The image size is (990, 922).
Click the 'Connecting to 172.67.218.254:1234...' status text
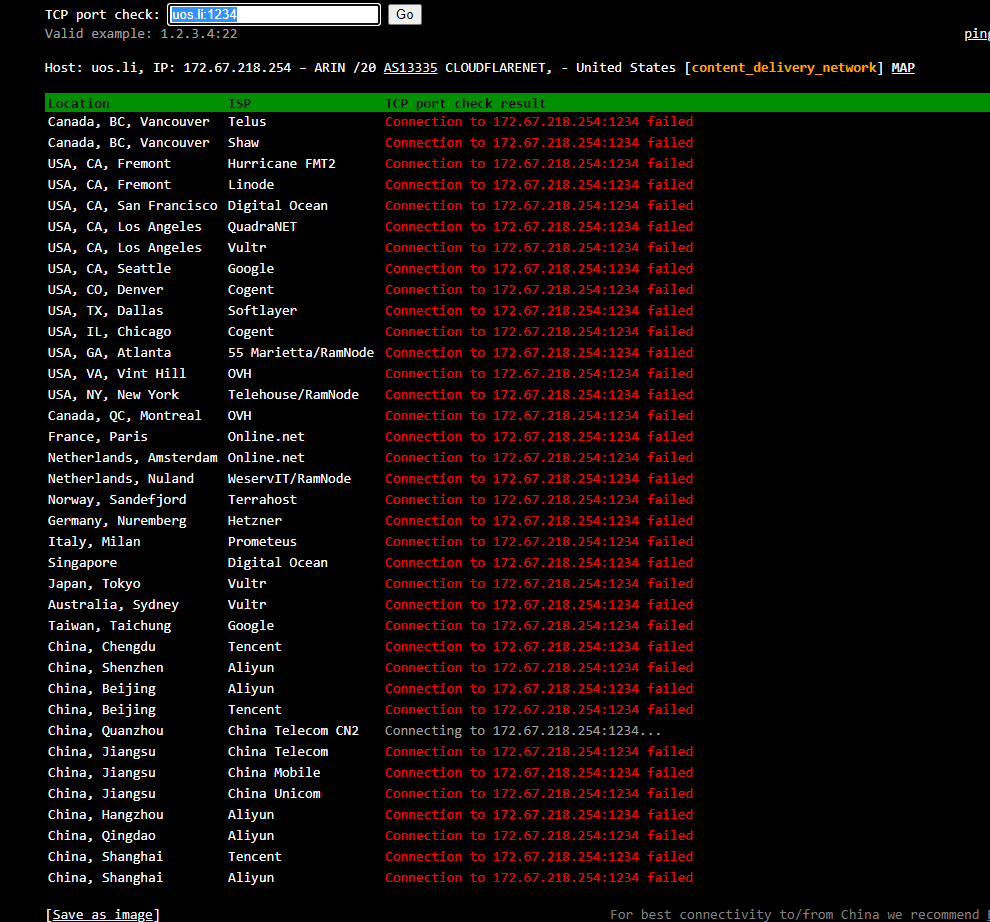[523, 731]
